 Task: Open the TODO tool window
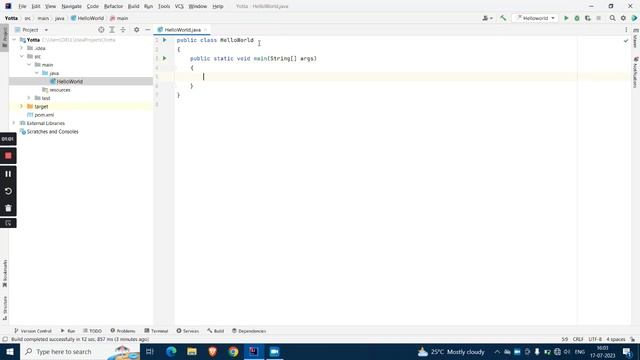[92, 331]
